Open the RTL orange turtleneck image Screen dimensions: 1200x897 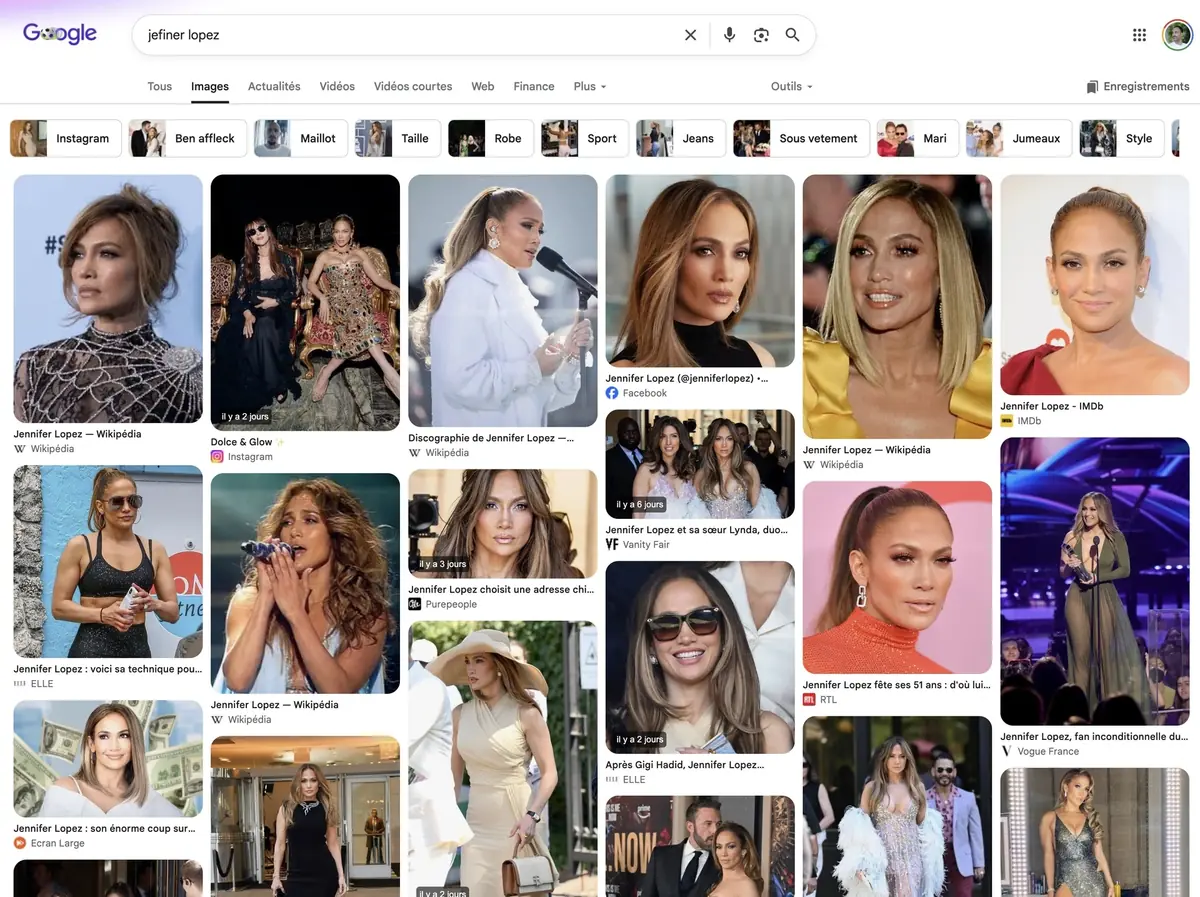pyautogui.click(x=898, y=578)
